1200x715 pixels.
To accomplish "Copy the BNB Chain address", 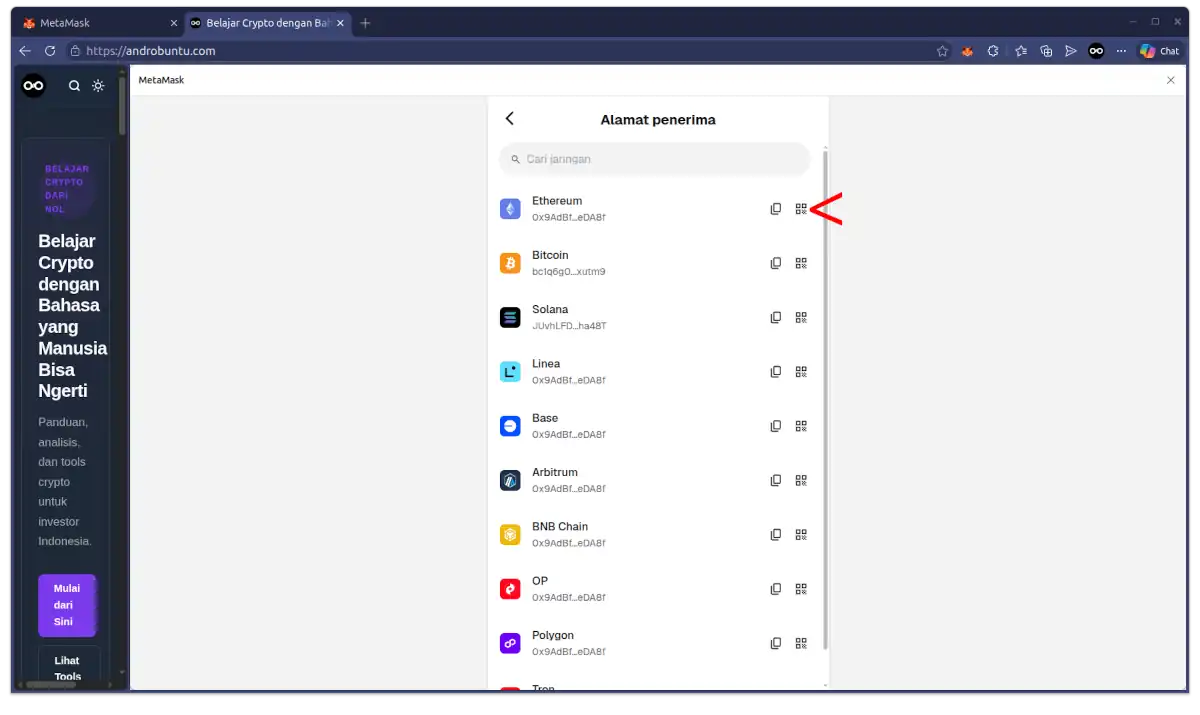I will pyautogui.click(x=775, y=534).
